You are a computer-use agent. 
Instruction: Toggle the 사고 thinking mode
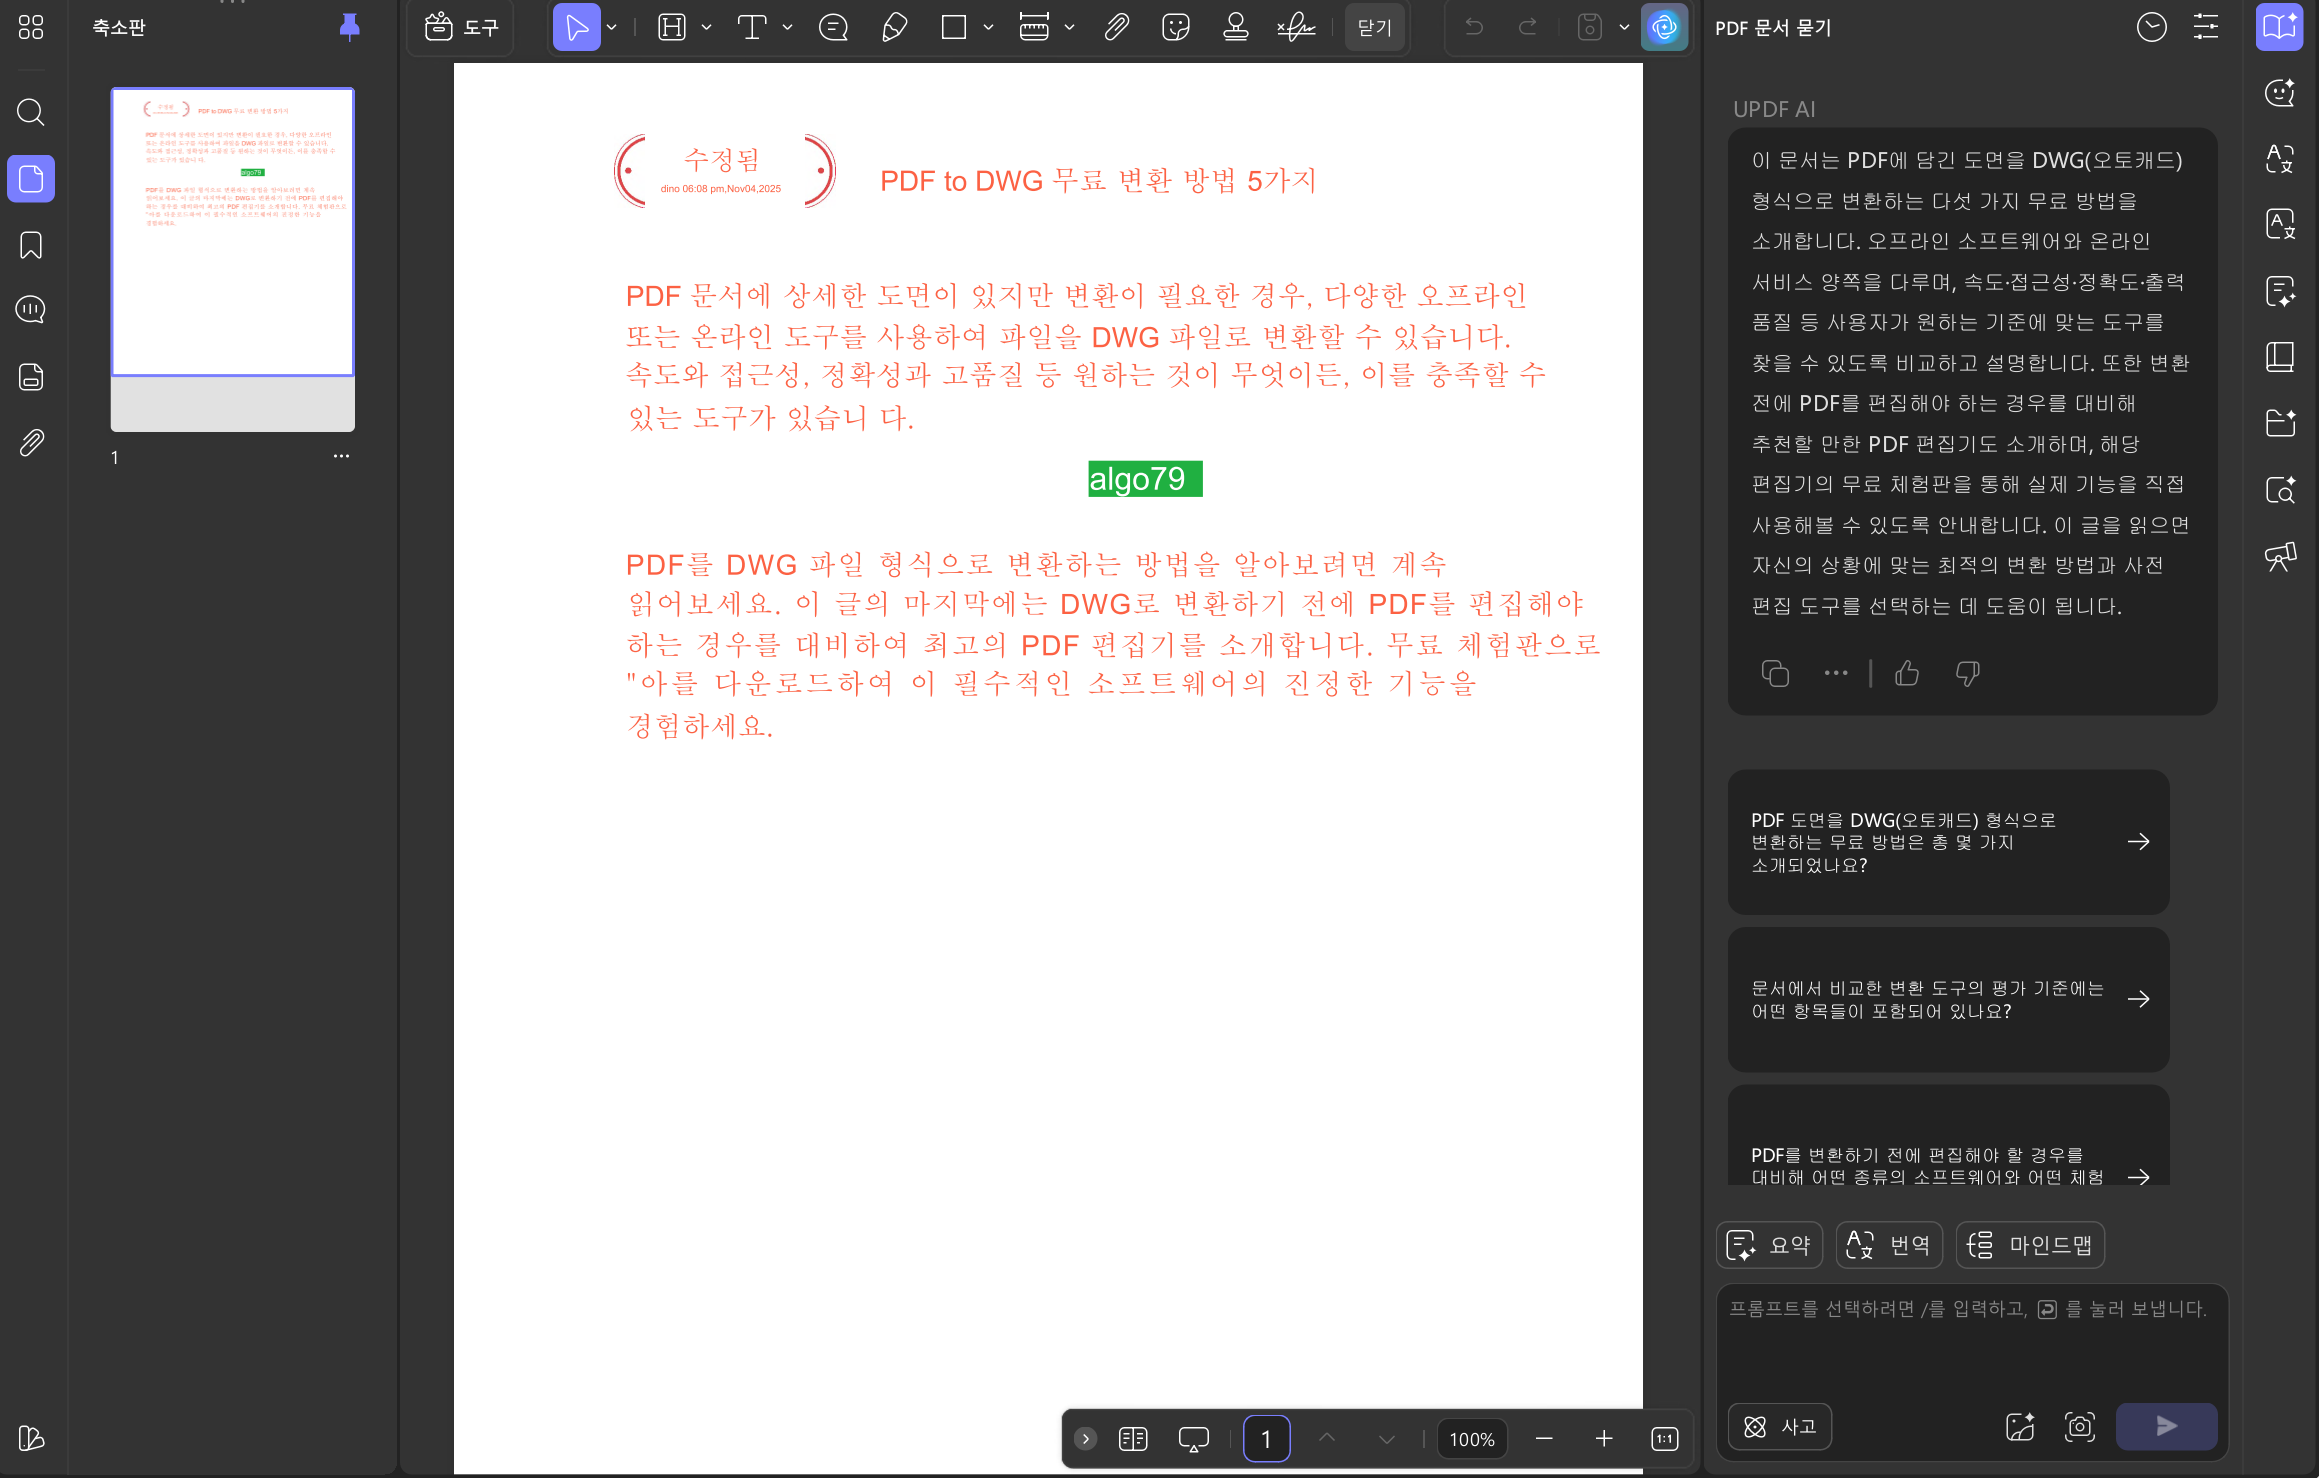coord(1779,1426)
